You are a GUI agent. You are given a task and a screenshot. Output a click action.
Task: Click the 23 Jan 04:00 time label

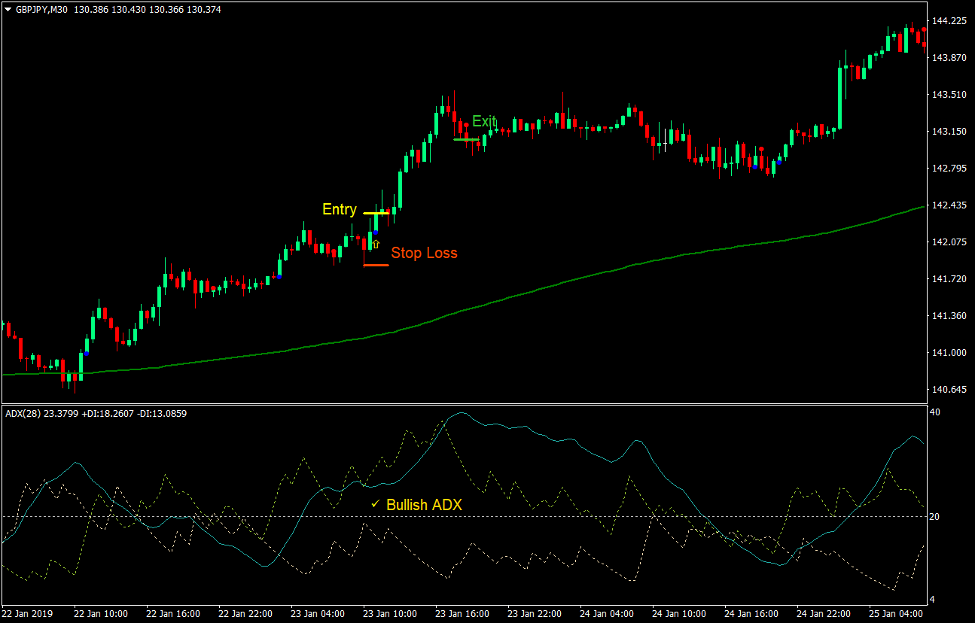coord(318,614)
